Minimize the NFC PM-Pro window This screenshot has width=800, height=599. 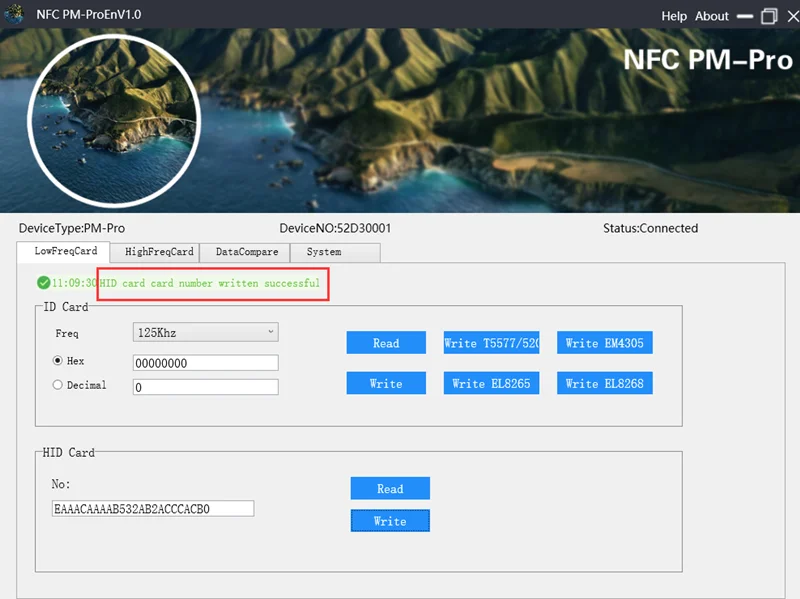[x=745, y=16]
